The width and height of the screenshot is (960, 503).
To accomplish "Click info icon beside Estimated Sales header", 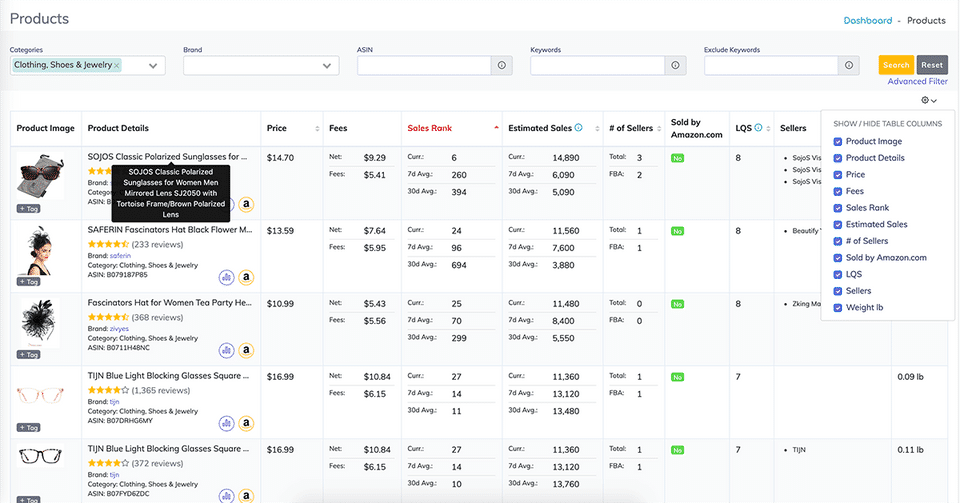I will (580, 128).
